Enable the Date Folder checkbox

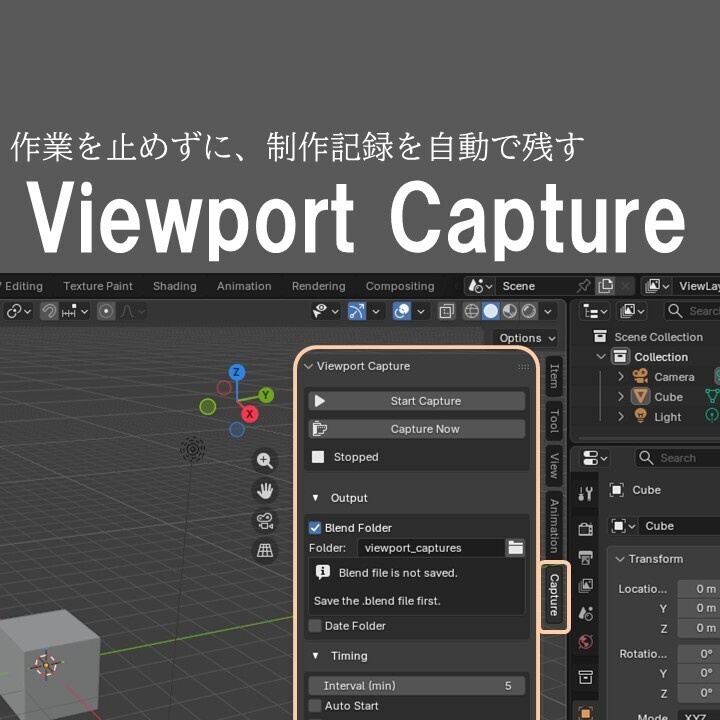coord(315,625)
